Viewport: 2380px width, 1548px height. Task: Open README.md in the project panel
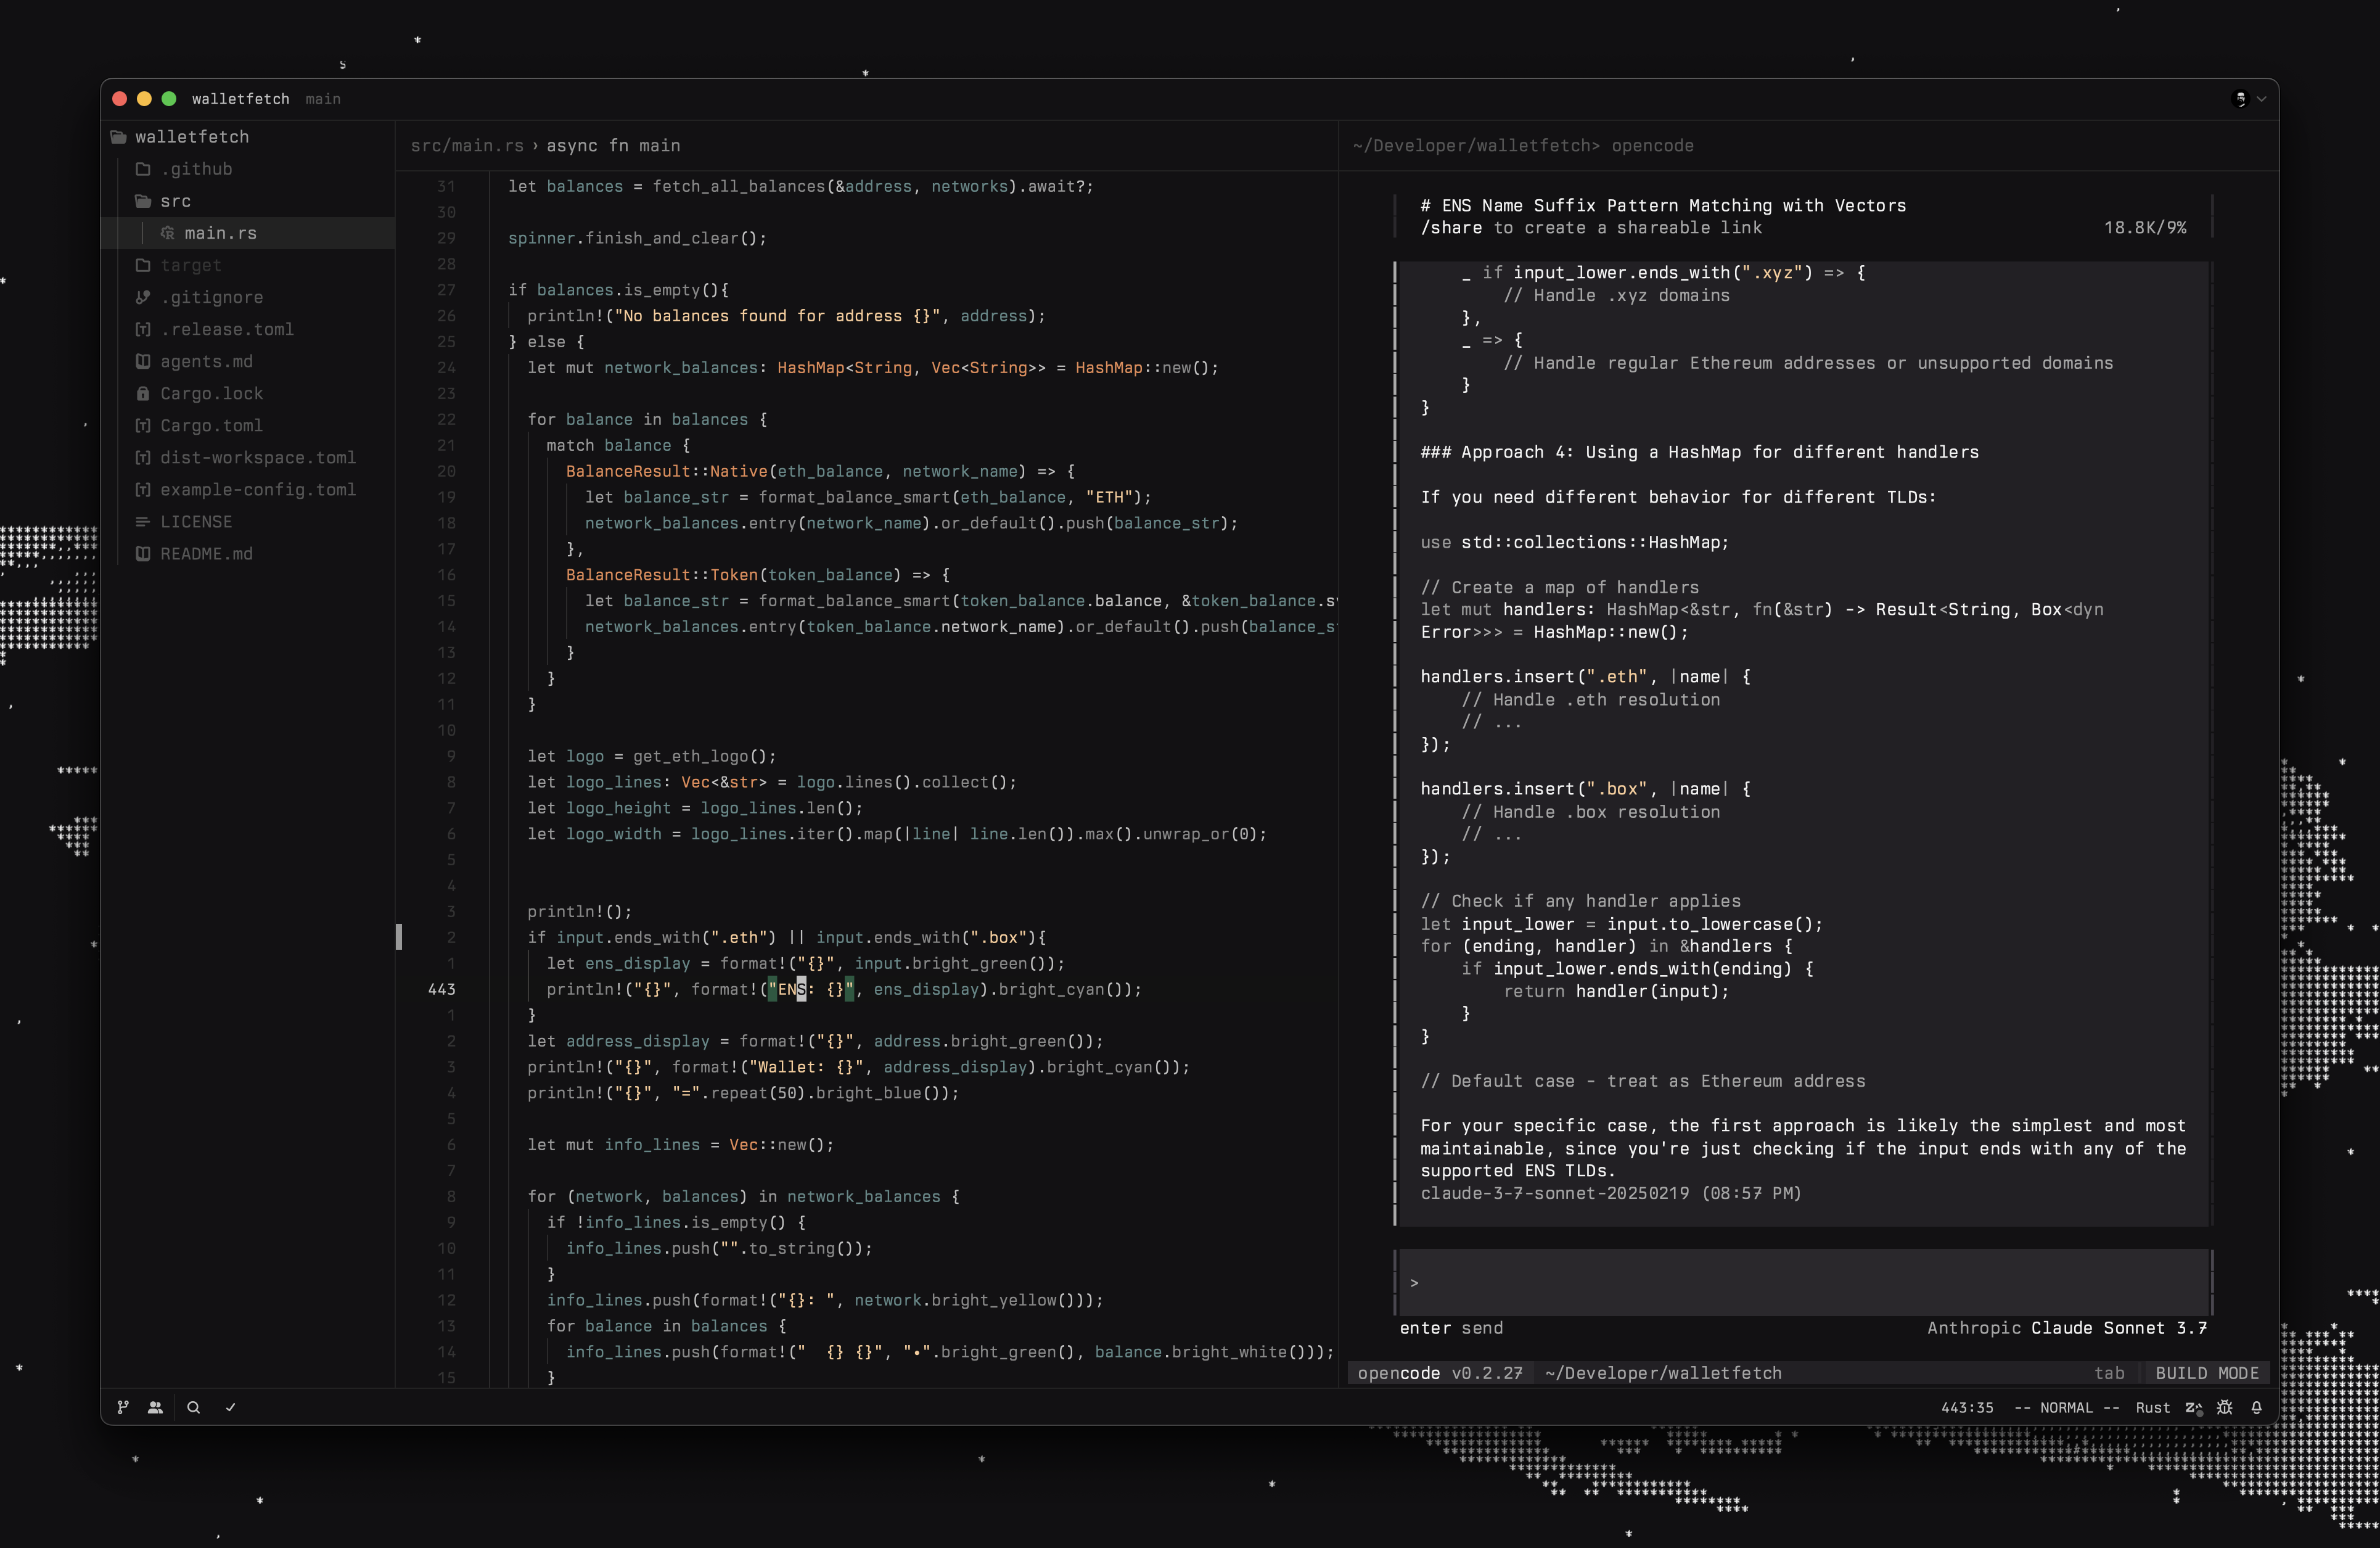click(x=206, y=554)
